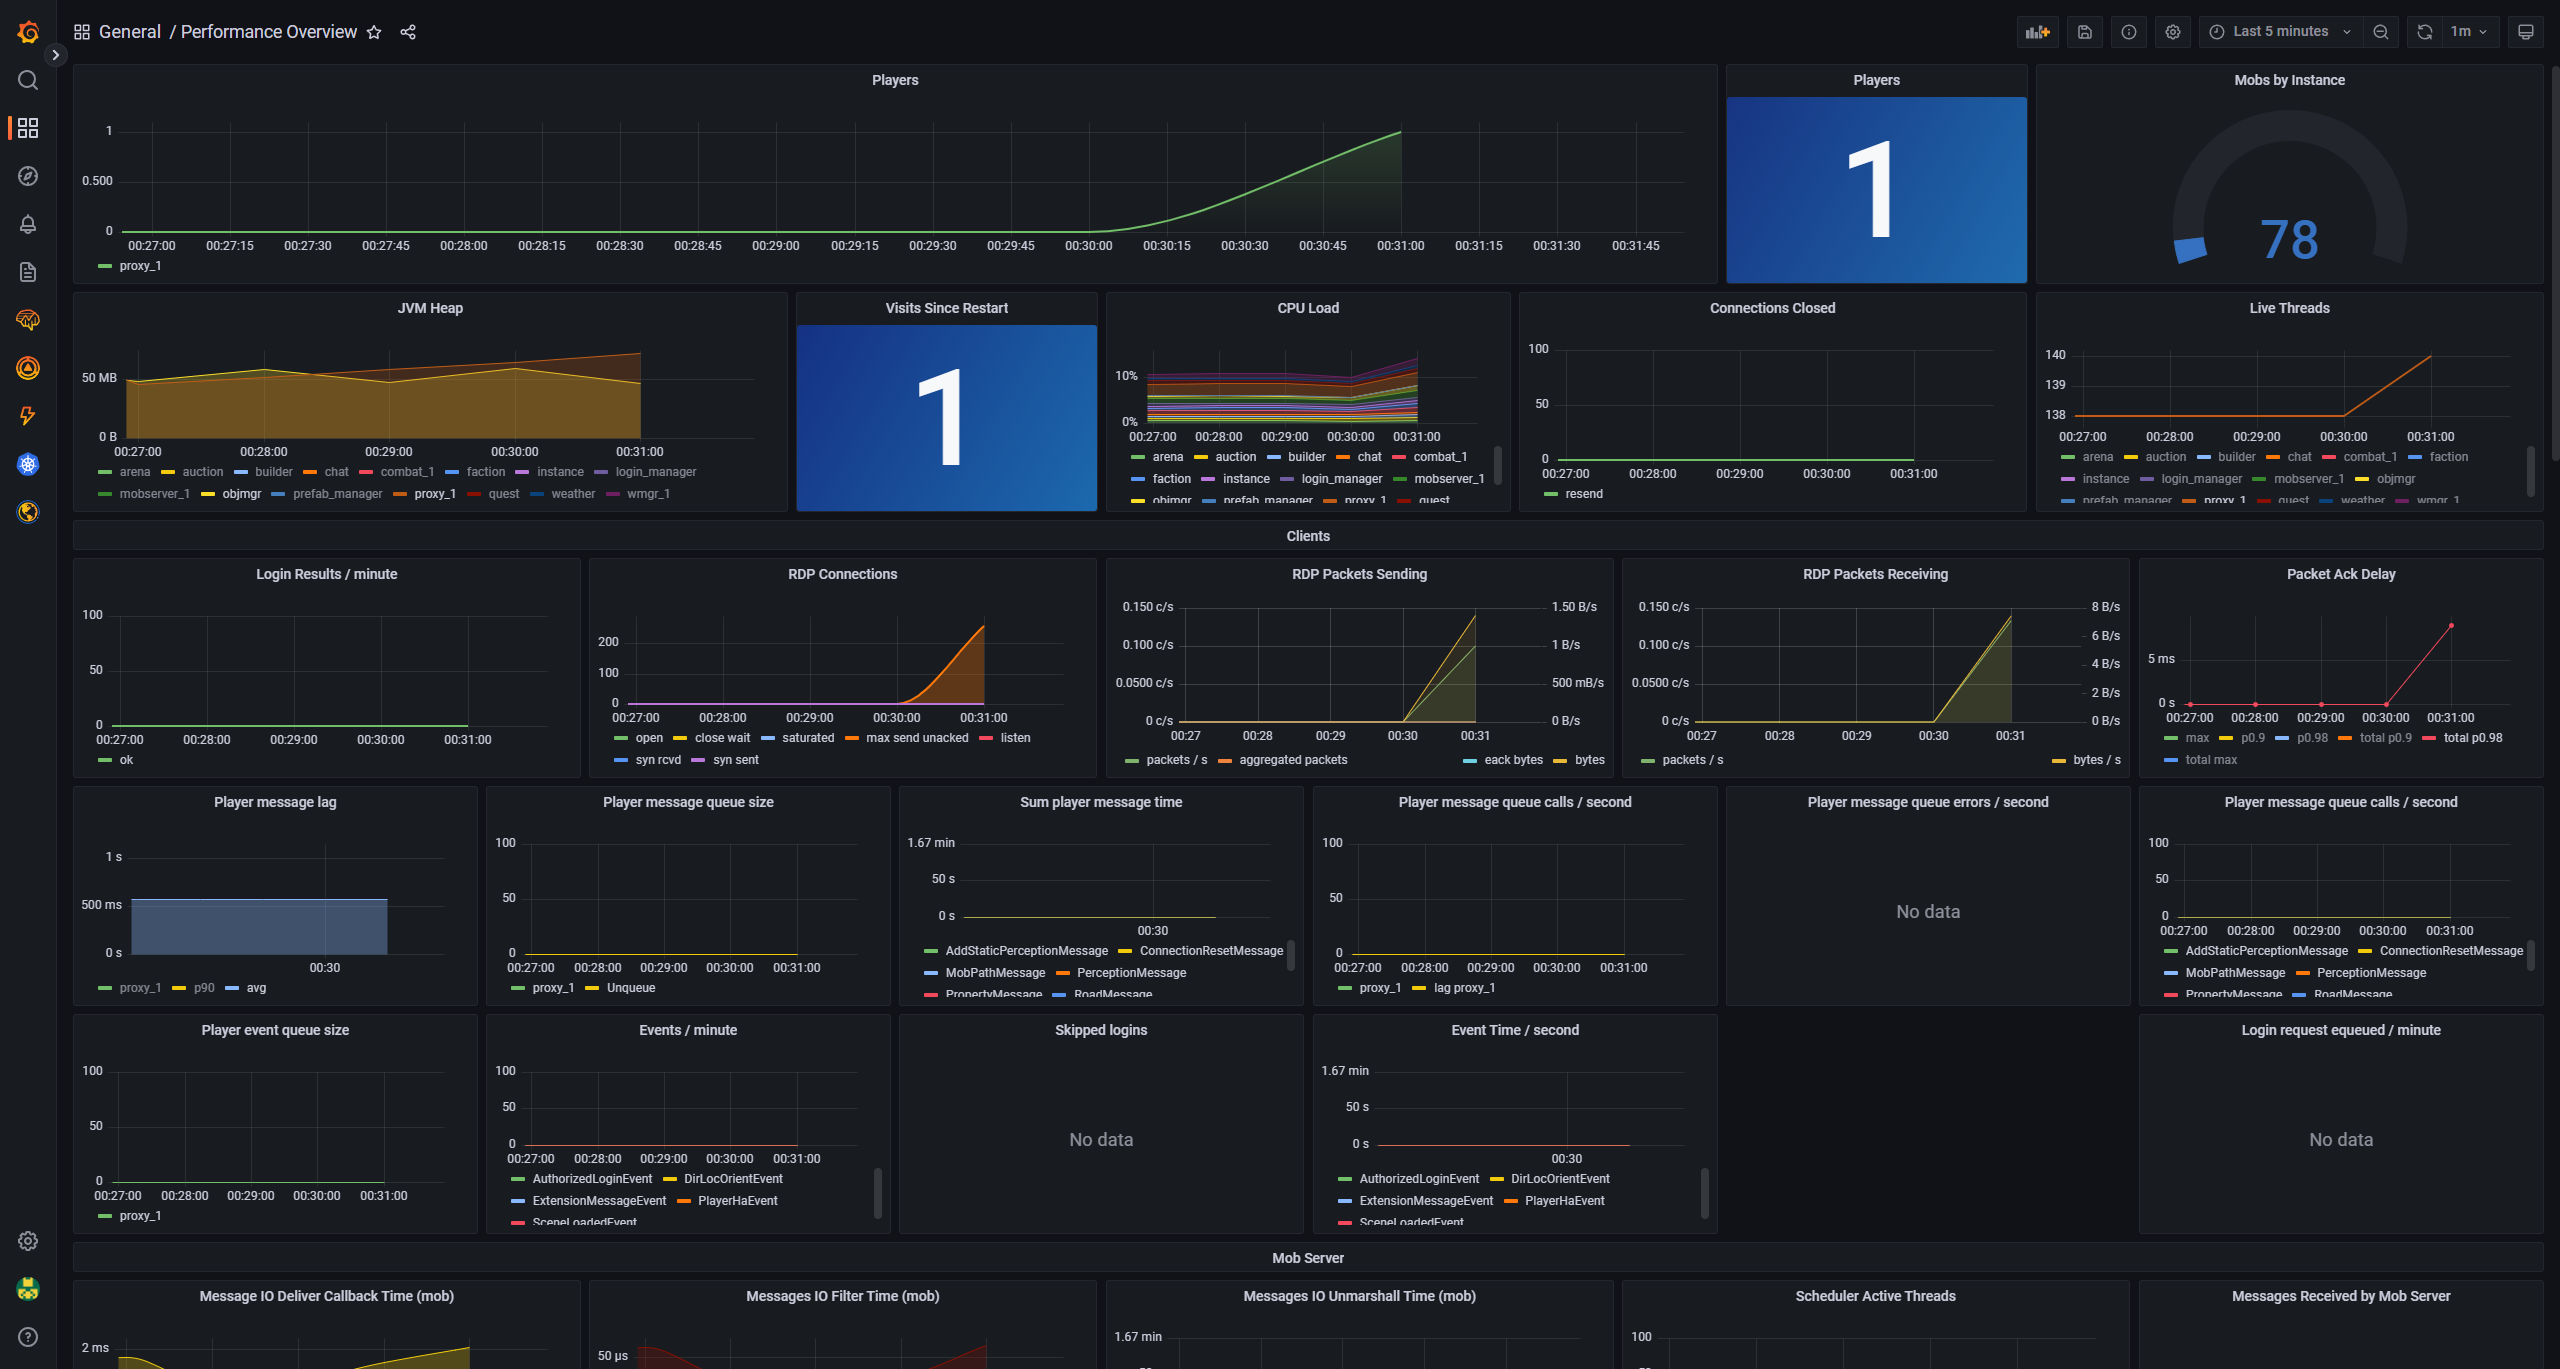This screenshot has height=1369, width=2560.
Task: Save the dashboard
Action: click(2085, 32)
